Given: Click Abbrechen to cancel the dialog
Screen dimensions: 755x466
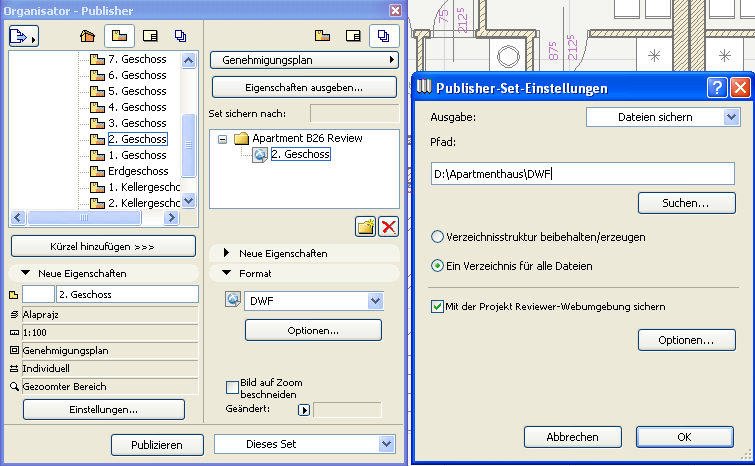Looking at the screenshot, I should tap(573, 437).
